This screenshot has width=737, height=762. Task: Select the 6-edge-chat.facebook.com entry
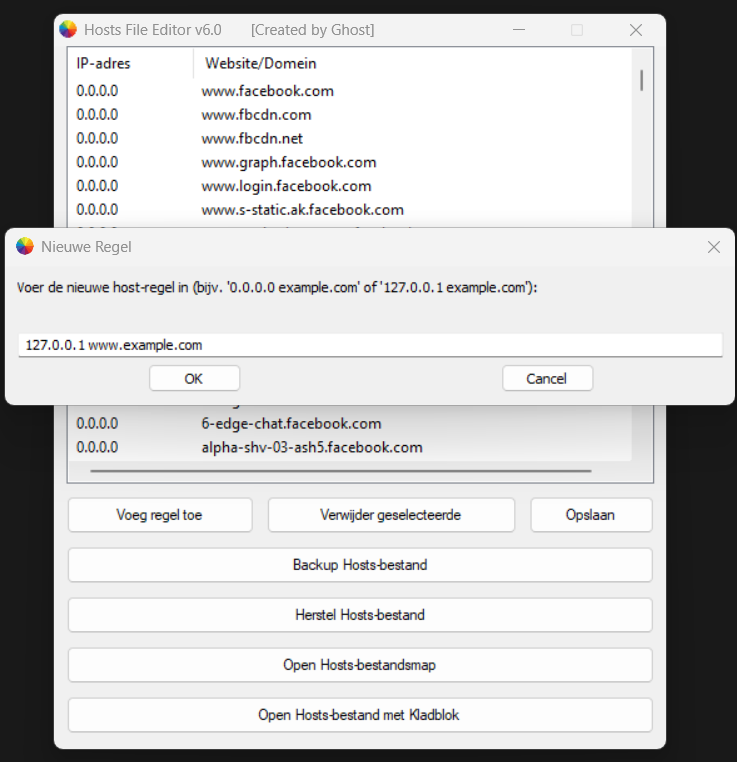[x=350, y=423]
